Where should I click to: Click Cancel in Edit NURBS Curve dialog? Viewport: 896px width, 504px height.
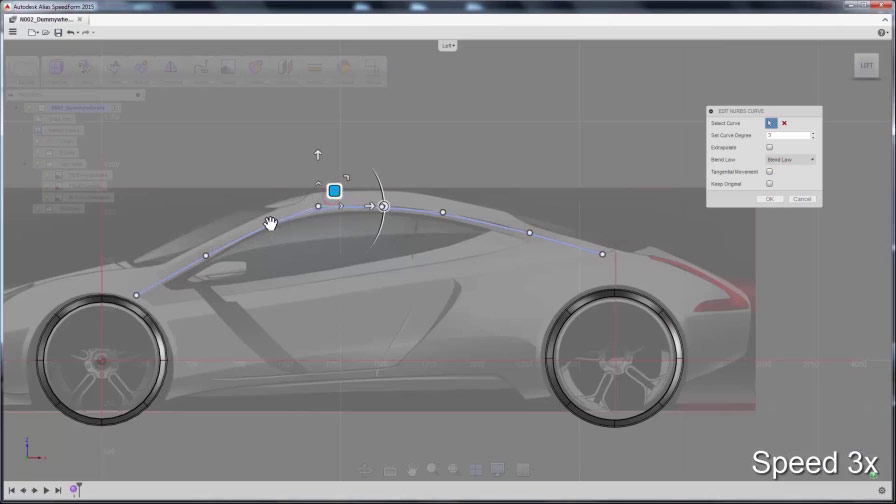pos(802,199)
